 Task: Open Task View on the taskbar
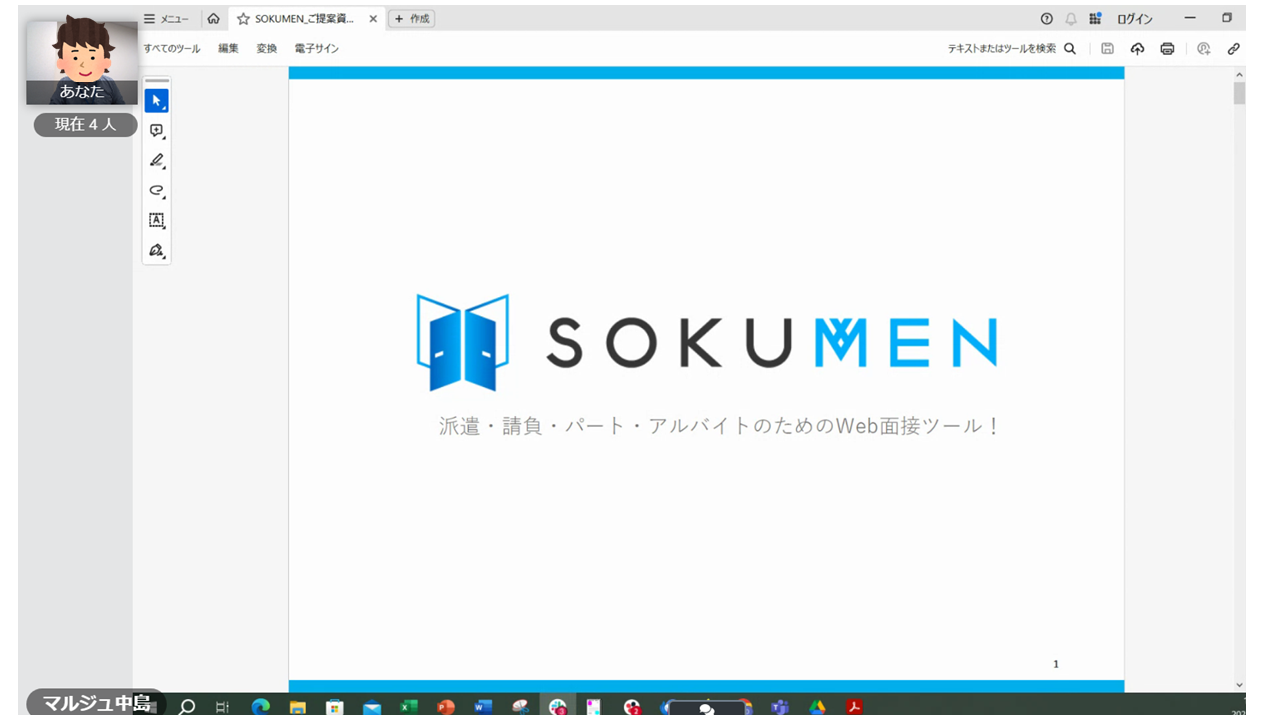point(222,707)
